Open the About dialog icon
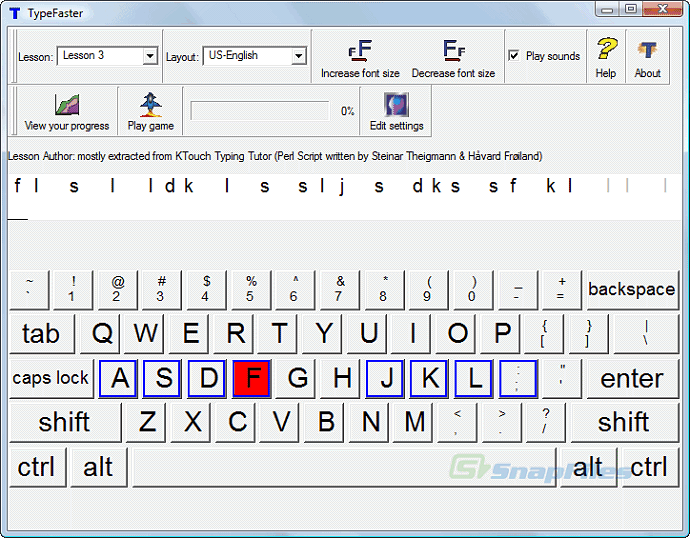The height and width of the screenshot is (538, 690). [647, 50]
